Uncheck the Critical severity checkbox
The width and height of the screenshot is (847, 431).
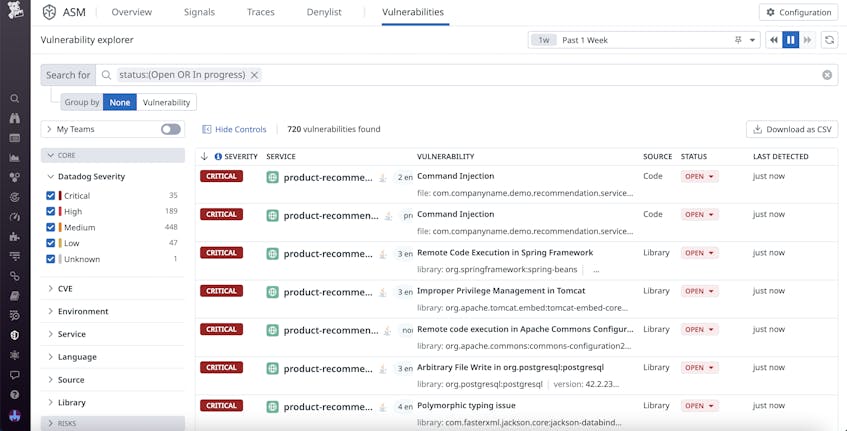point(51,196)
